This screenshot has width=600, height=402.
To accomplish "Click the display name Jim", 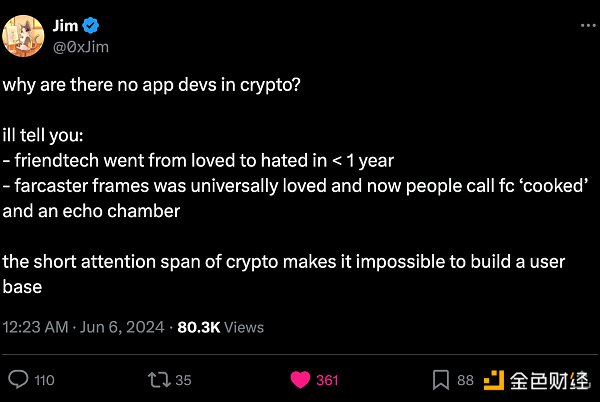I will click(x=65, y=23).
